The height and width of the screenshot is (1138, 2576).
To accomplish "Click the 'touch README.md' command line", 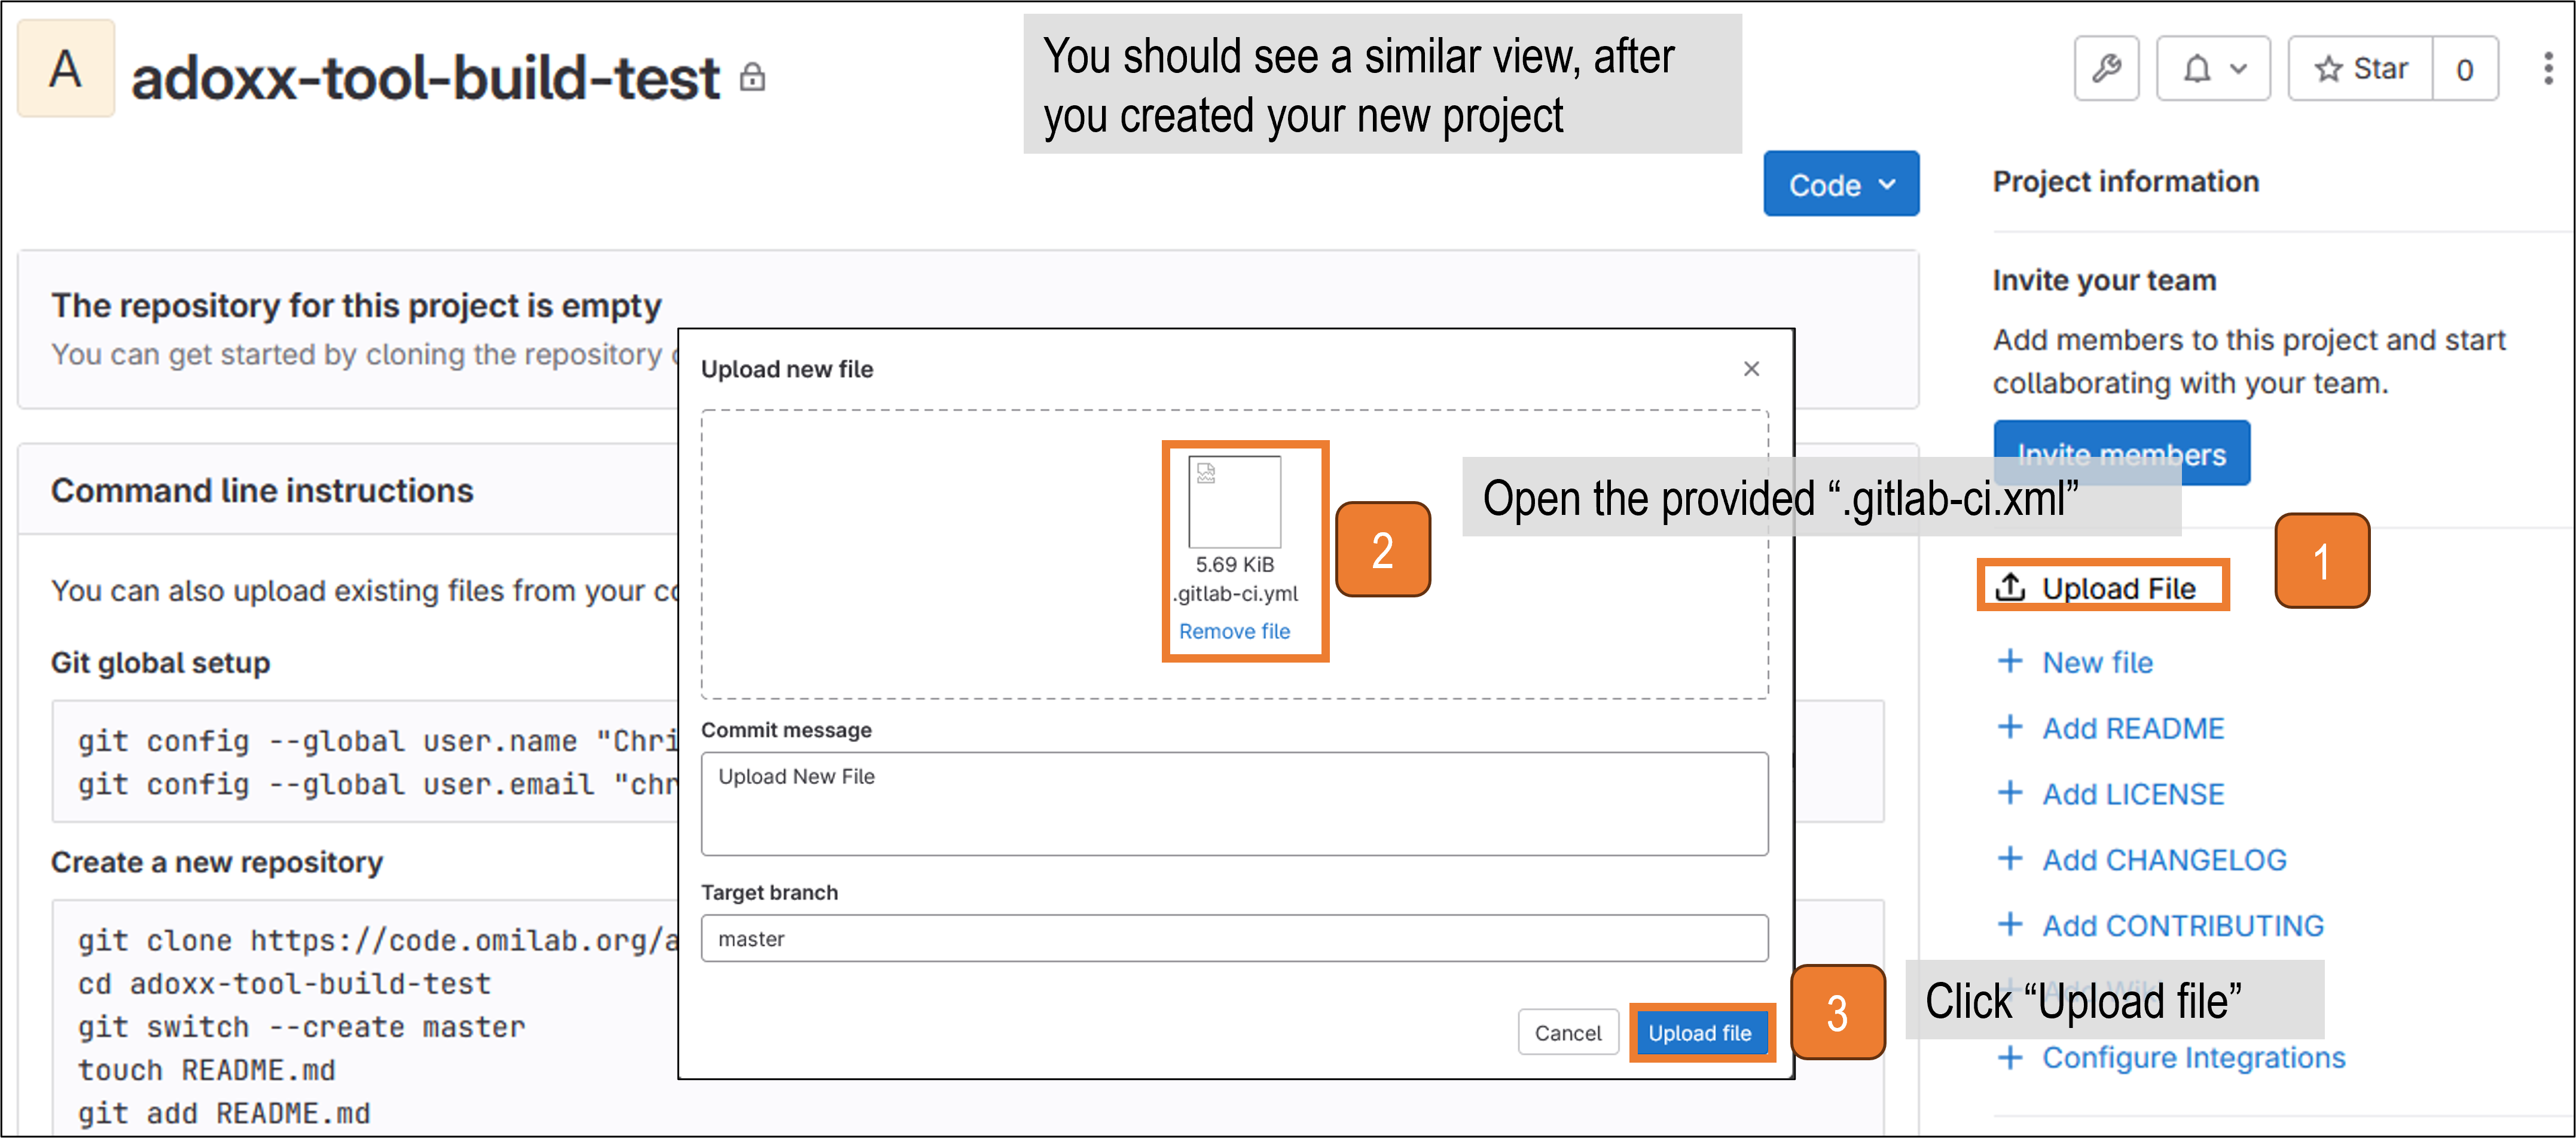I will [x=207, y=1070].
